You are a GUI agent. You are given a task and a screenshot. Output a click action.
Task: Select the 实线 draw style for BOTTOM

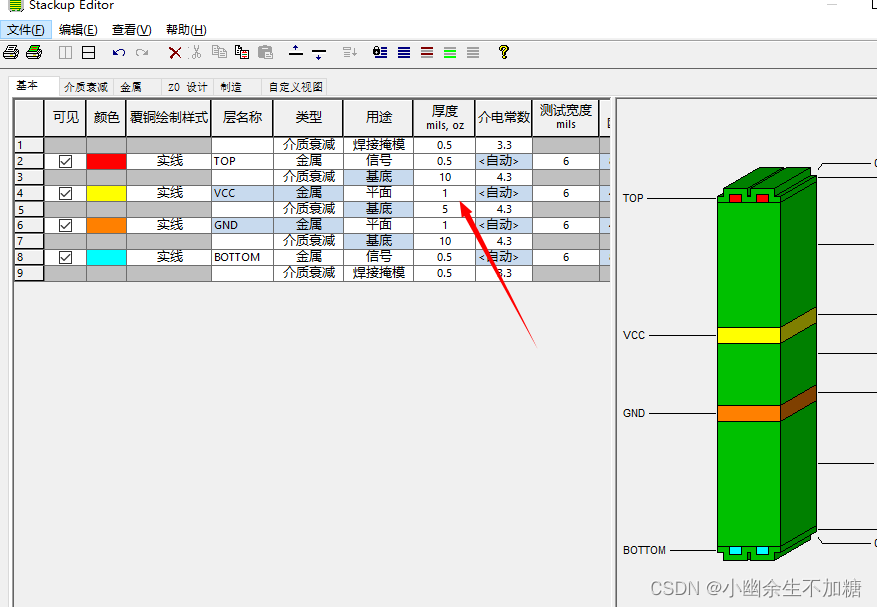169,257
